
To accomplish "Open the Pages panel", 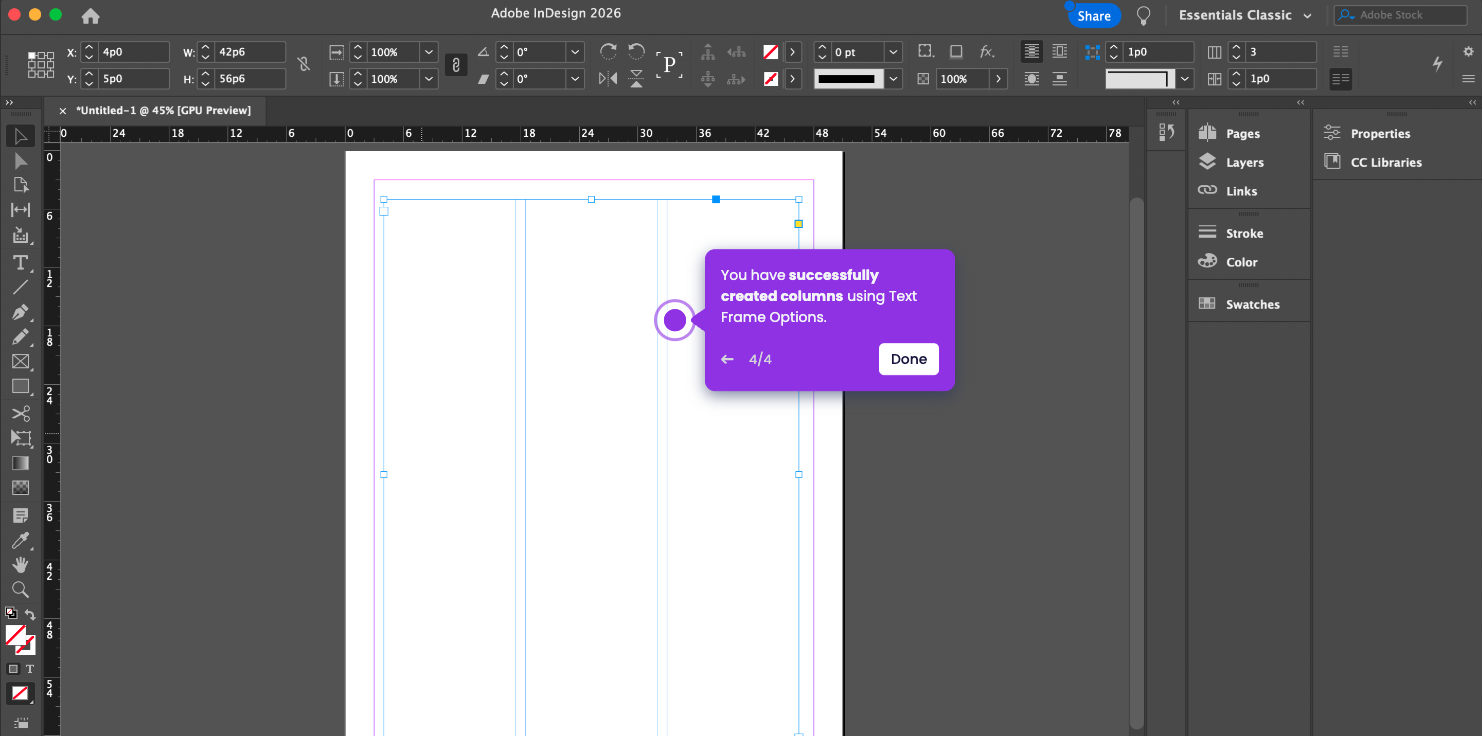I will point(1242,133).
